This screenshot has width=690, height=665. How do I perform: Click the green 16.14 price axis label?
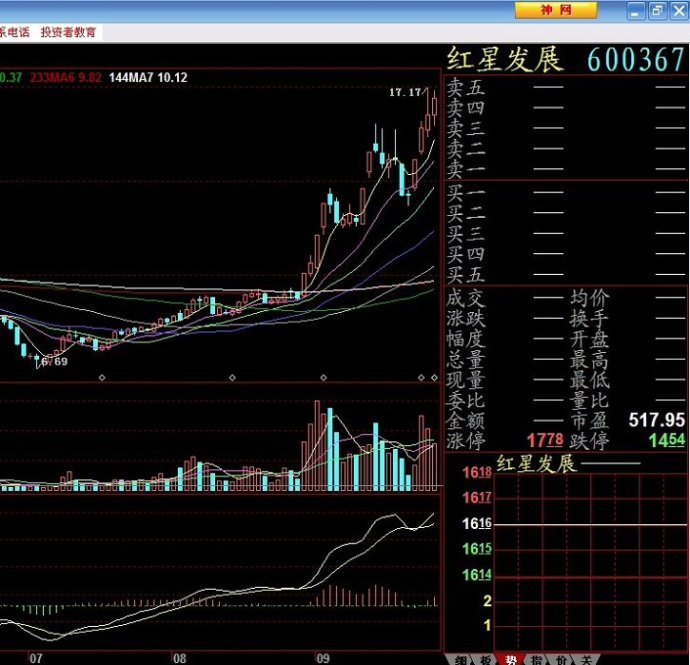coord(477,575)
